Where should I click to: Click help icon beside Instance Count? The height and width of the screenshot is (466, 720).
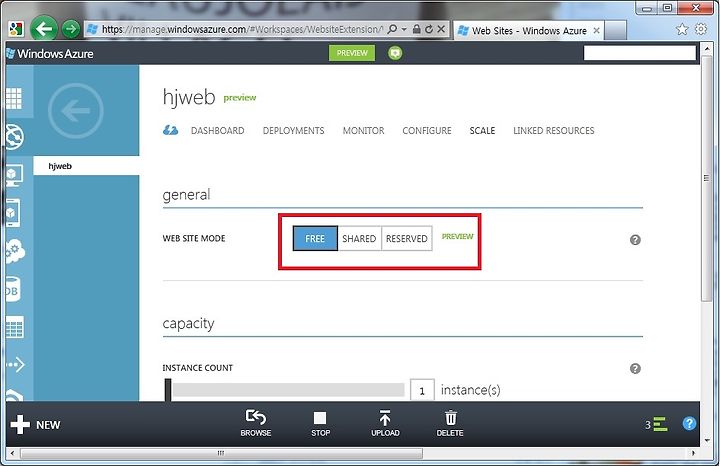pyautogui.click(x=635, y=368)
